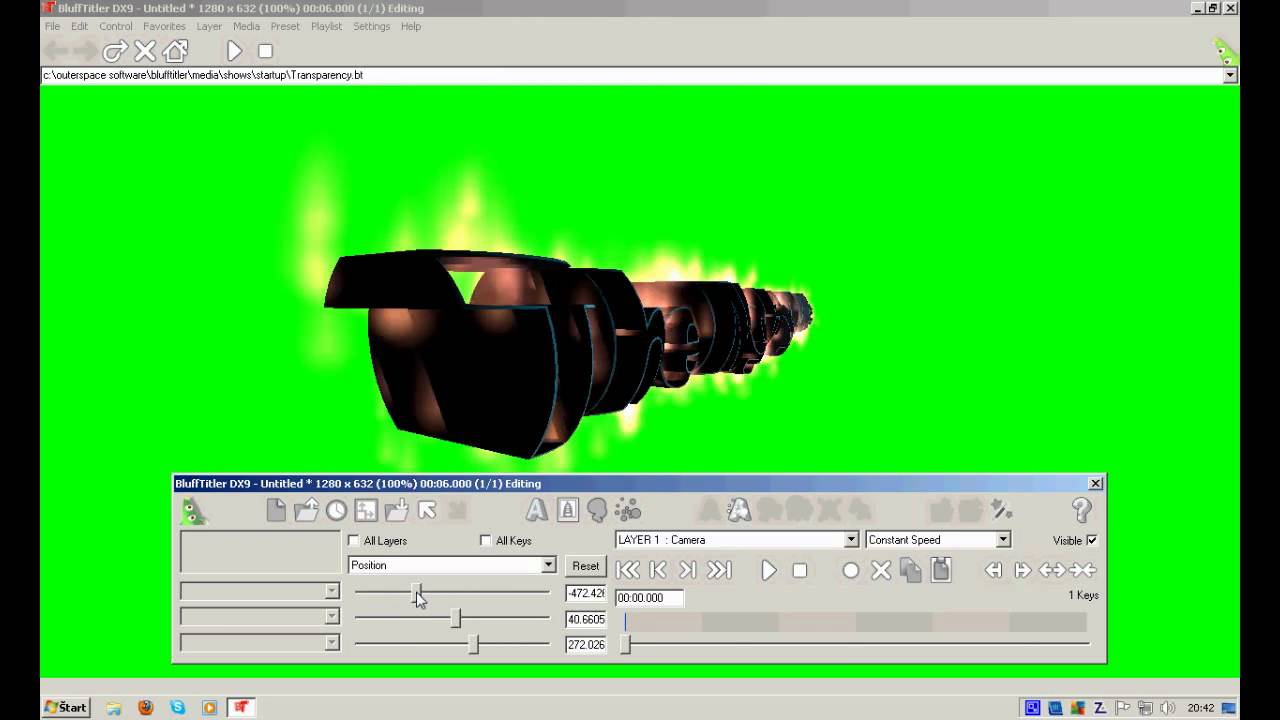Image resolution: width=1280 pixels, height=720 pixels.
Task: Click the sparkling A text icon
Action: [x=739, y=510]
